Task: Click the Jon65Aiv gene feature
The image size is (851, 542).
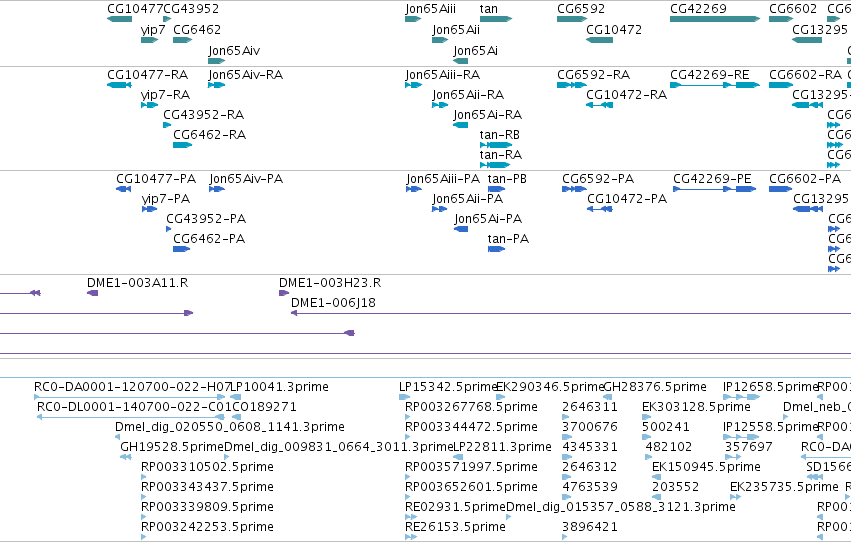Action: pos(217,61)
